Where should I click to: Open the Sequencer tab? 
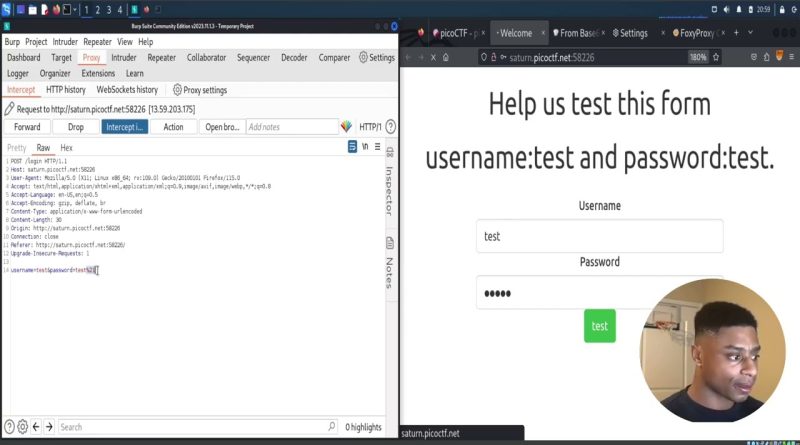[254, 58]
